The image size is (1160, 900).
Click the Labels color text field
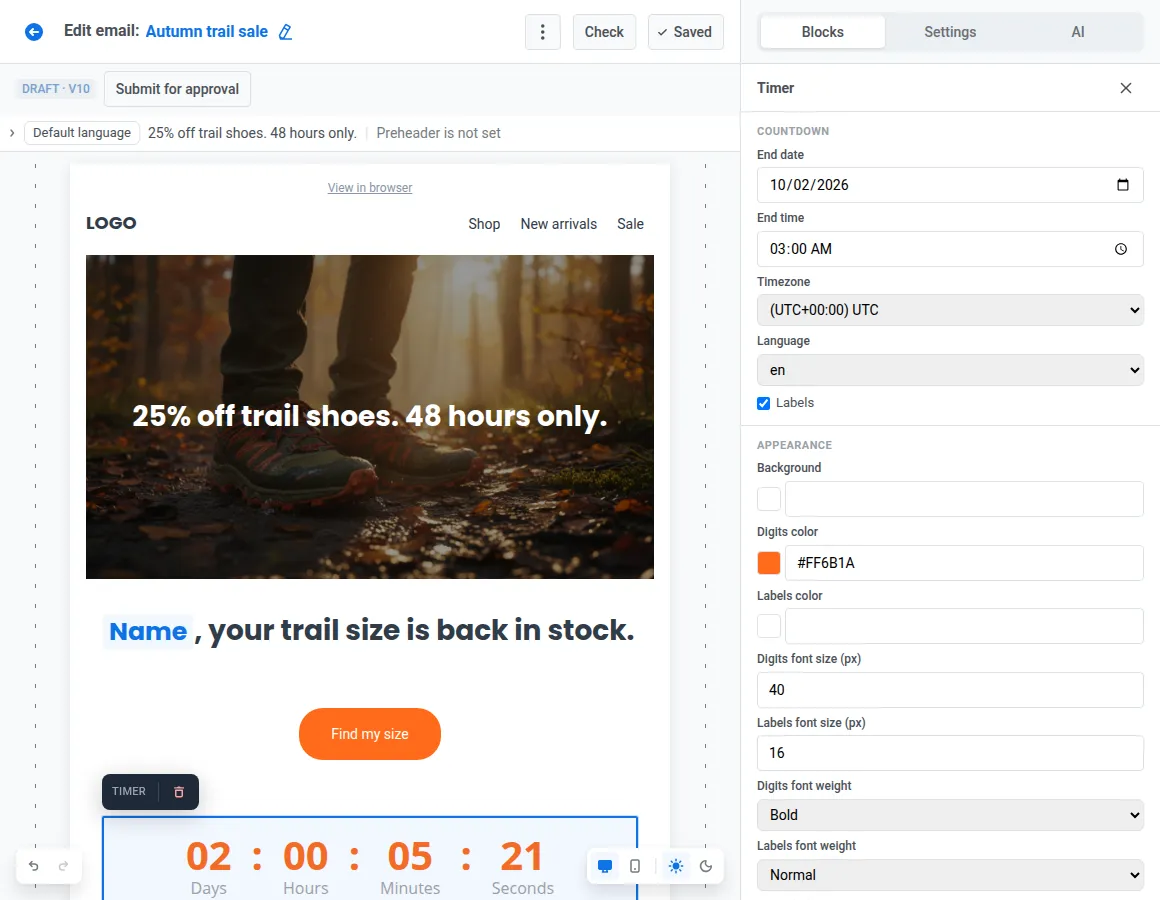pos(964,626)
